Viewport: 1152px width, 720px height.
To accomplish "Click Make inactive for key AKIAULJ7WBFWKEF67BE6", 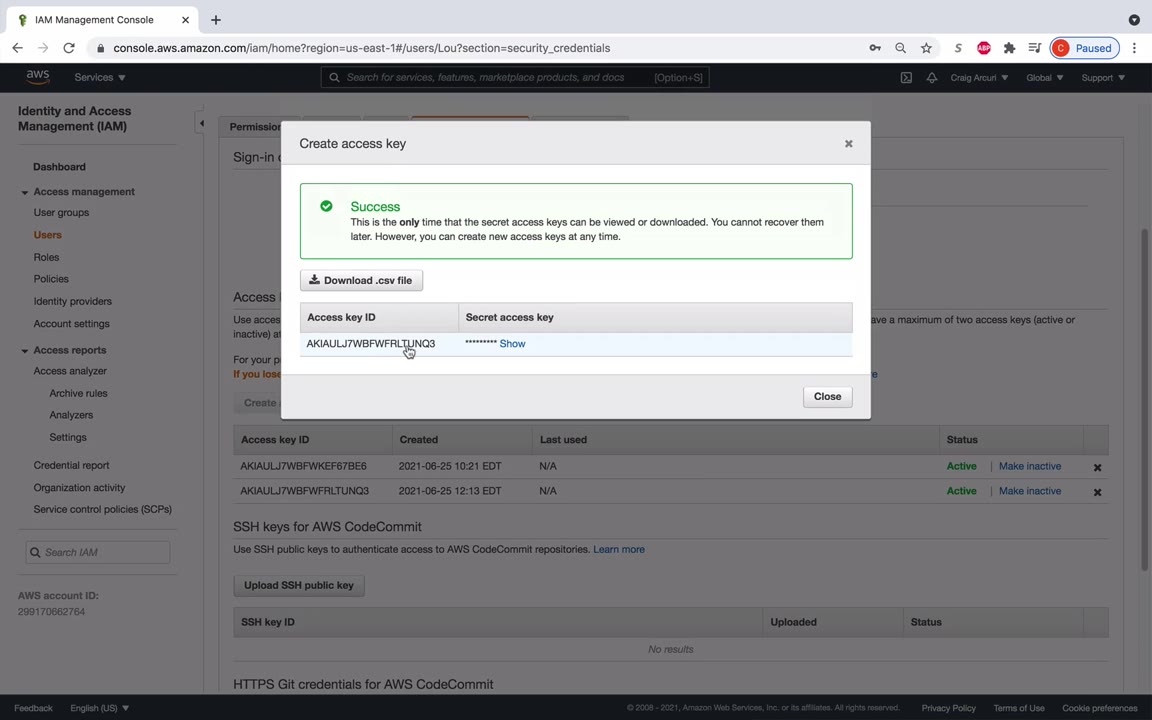I will [x=1029, y=466].
